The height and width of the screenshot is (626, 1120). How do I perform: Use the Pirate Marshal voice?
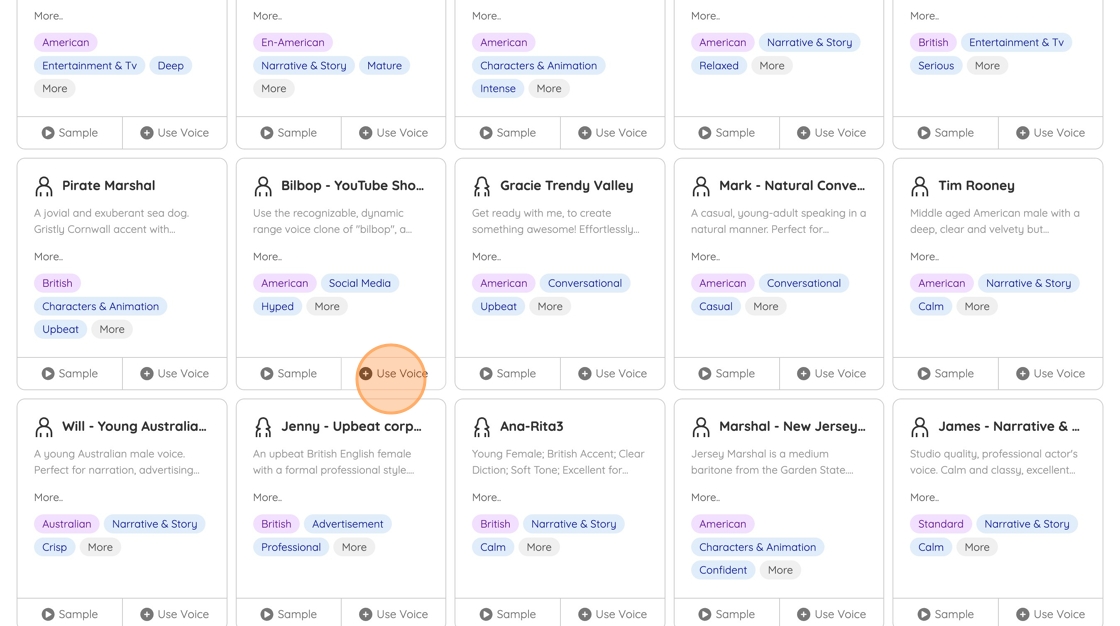(175, 373)
